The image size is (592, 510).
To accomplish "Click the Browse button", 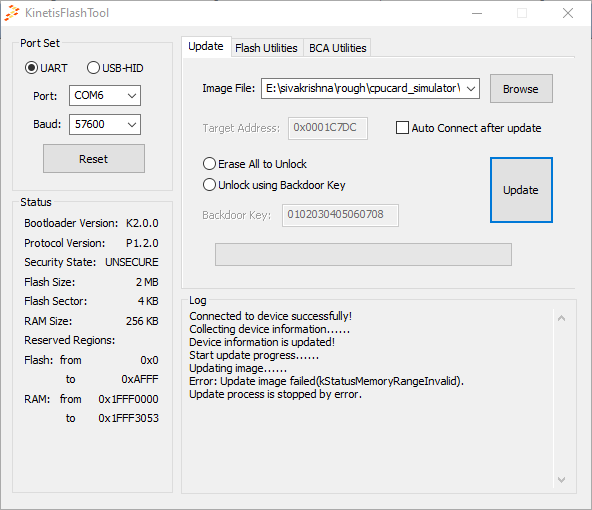I will (521, 89).
